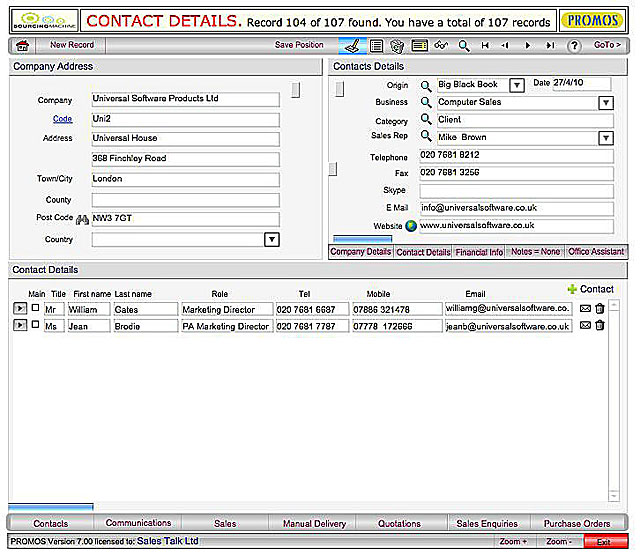
Task: Click the Company name field
Action: (x=186, y=99)
